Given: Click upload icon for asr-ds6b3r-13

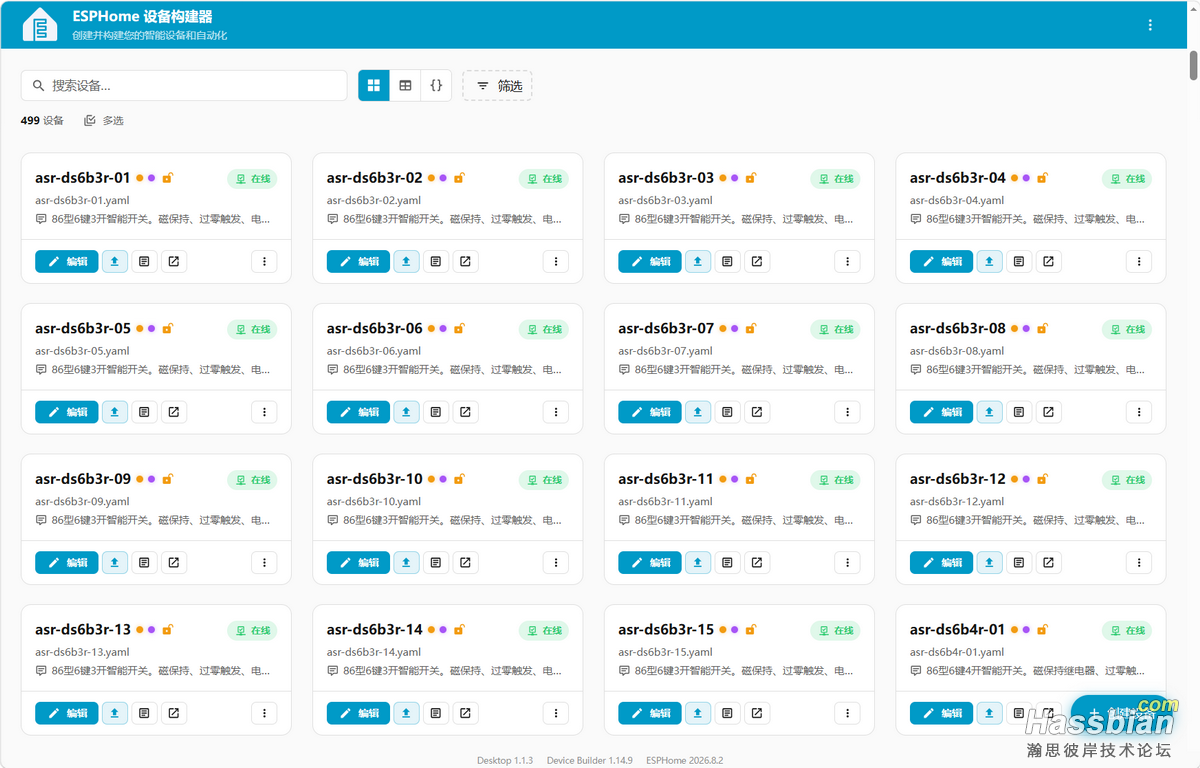Looking at the screenshot, I should click(x=115, y=713).
